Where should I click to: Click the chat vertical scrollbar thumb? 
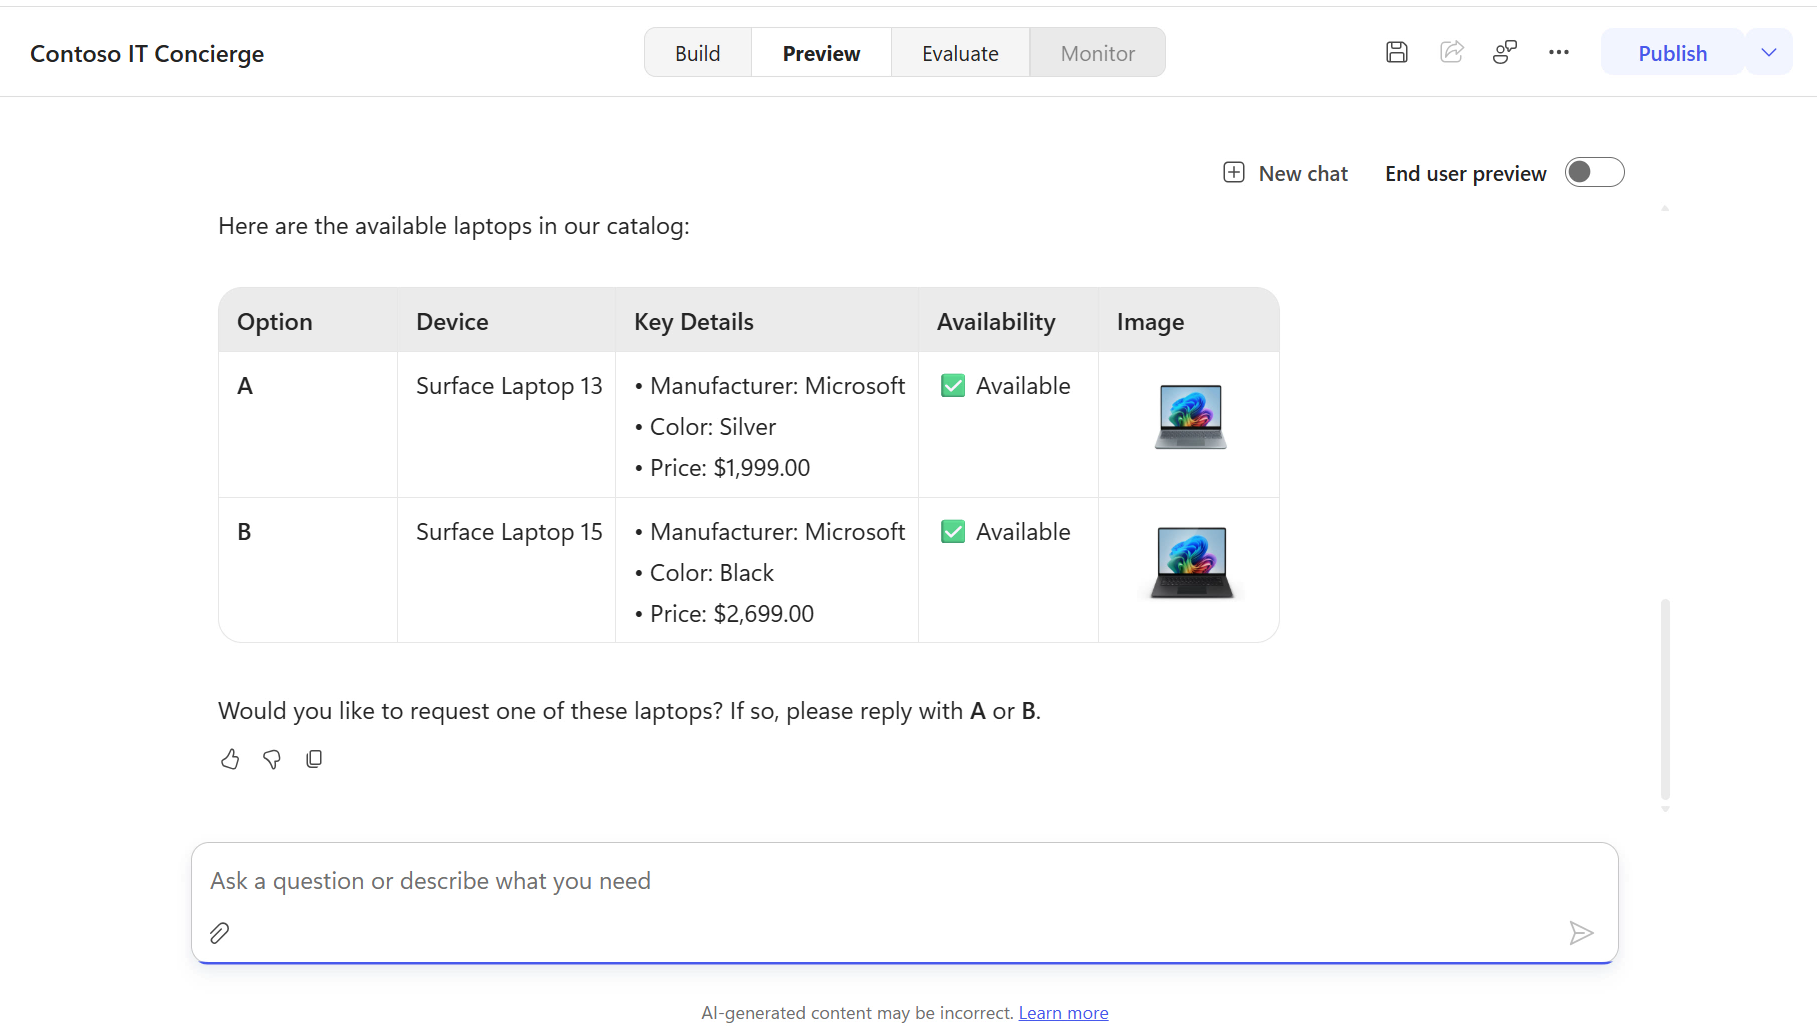coord(1665,698)
